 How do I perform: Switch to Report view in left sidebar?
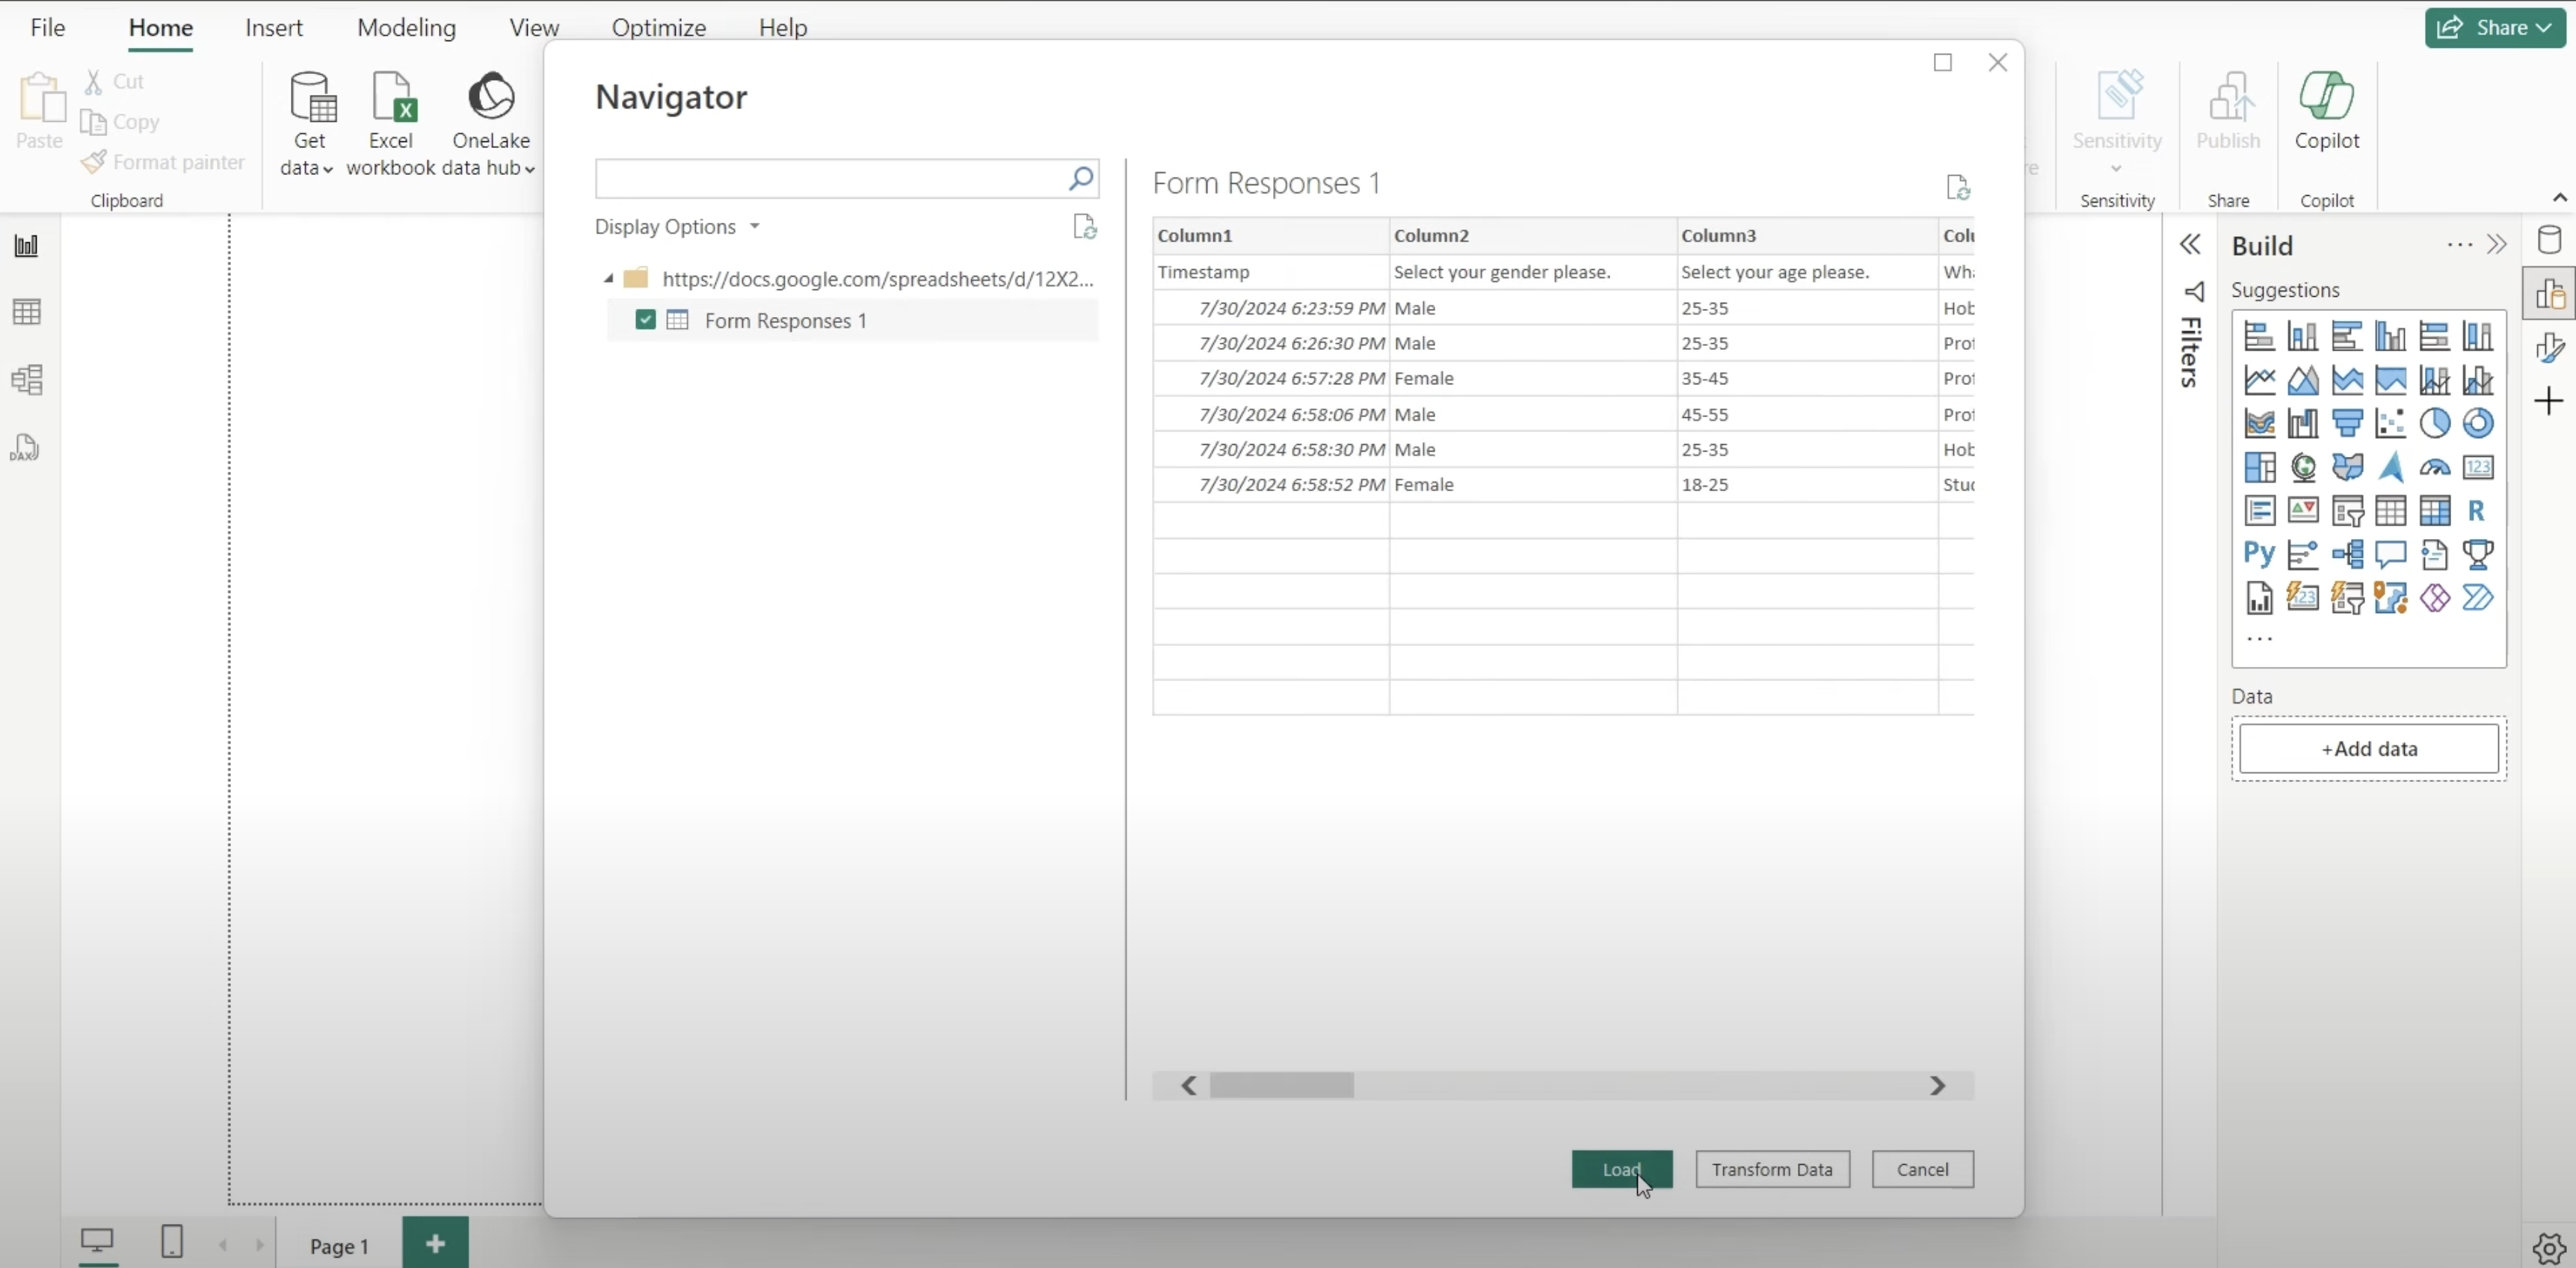pos(26,245)
